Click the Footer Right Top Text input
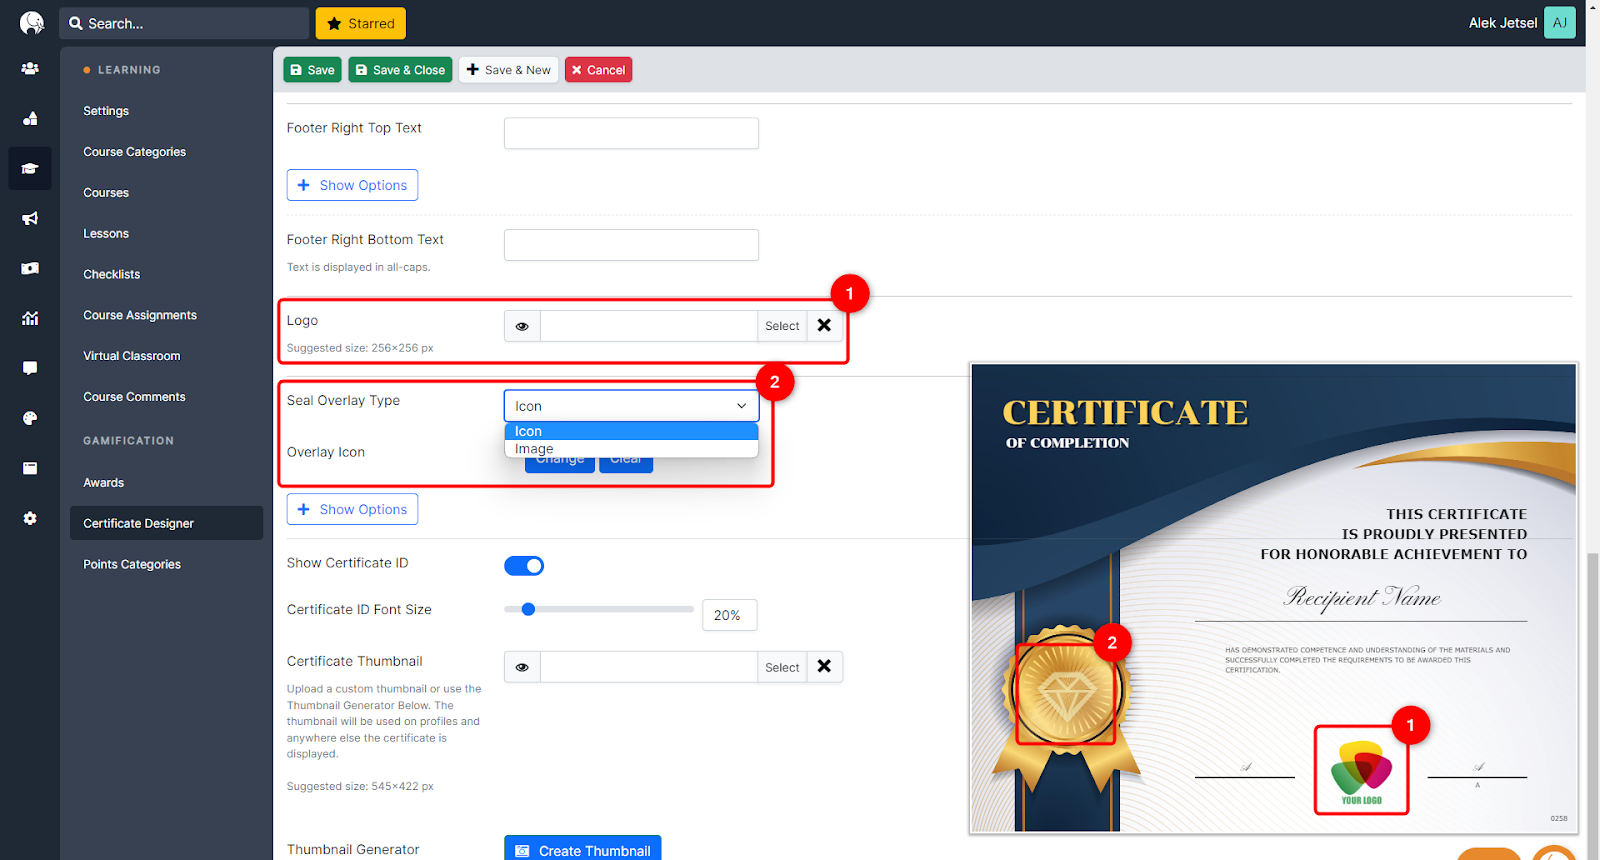Viewport: 1600px width, 860px height. click(x=631, y=133)
